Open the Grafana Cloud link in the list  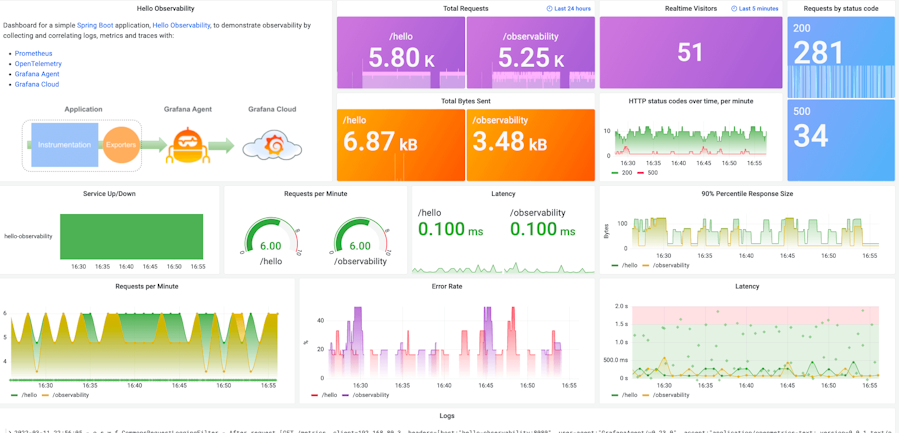pos(37,84)
